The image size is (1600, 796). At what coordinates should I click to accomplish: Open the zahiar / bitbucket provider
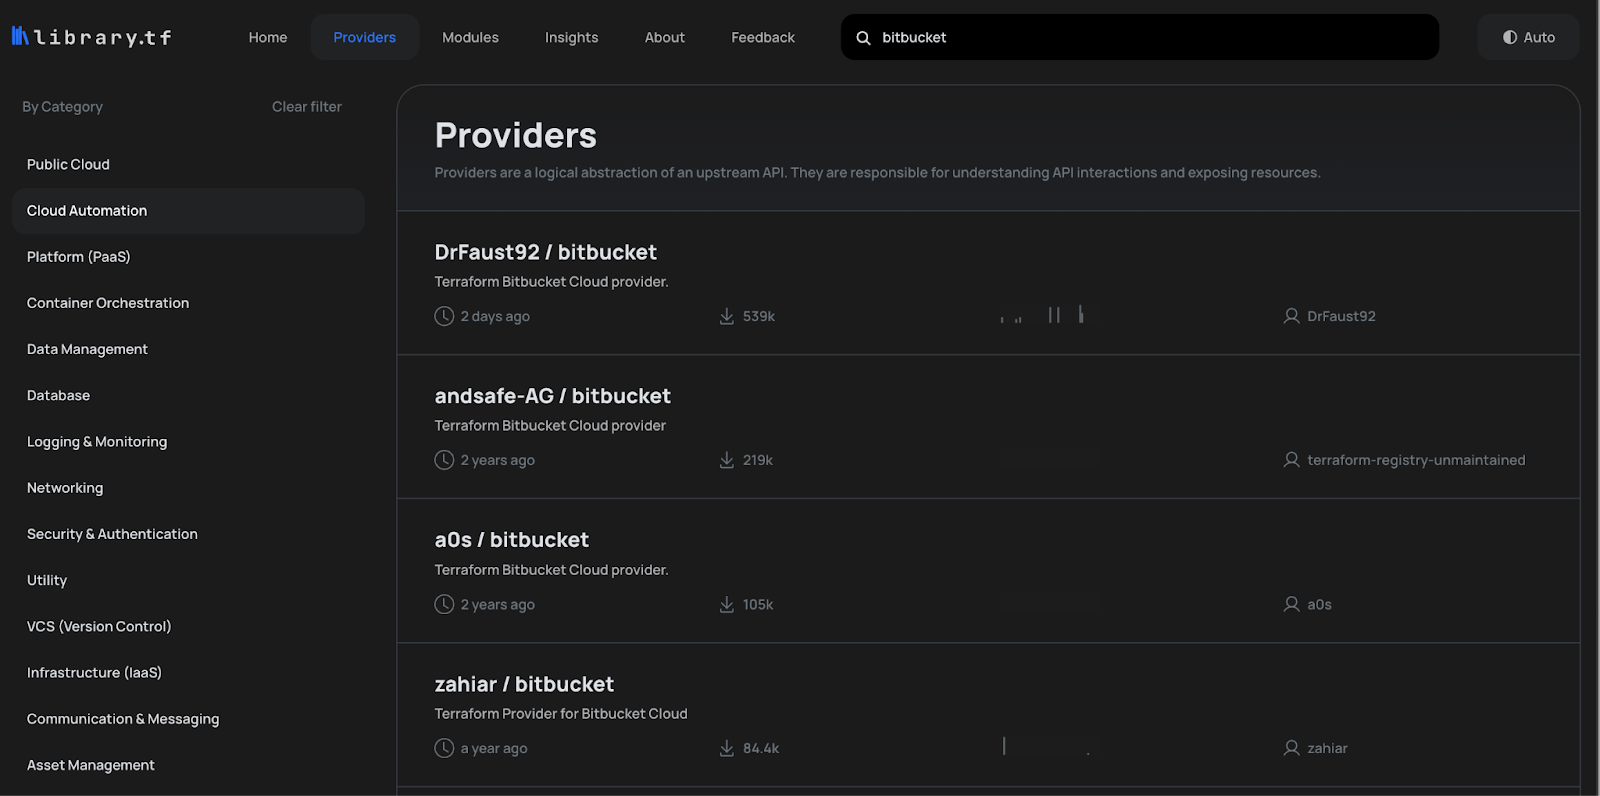click(x=524, y=684)
